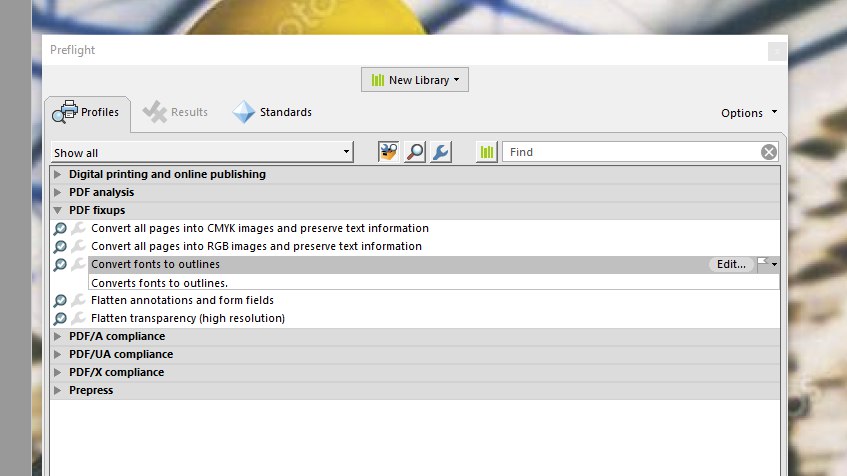Switch to the Standards tab
The height and width of the screenshot is (476, 847).
(x=272, y=112)
